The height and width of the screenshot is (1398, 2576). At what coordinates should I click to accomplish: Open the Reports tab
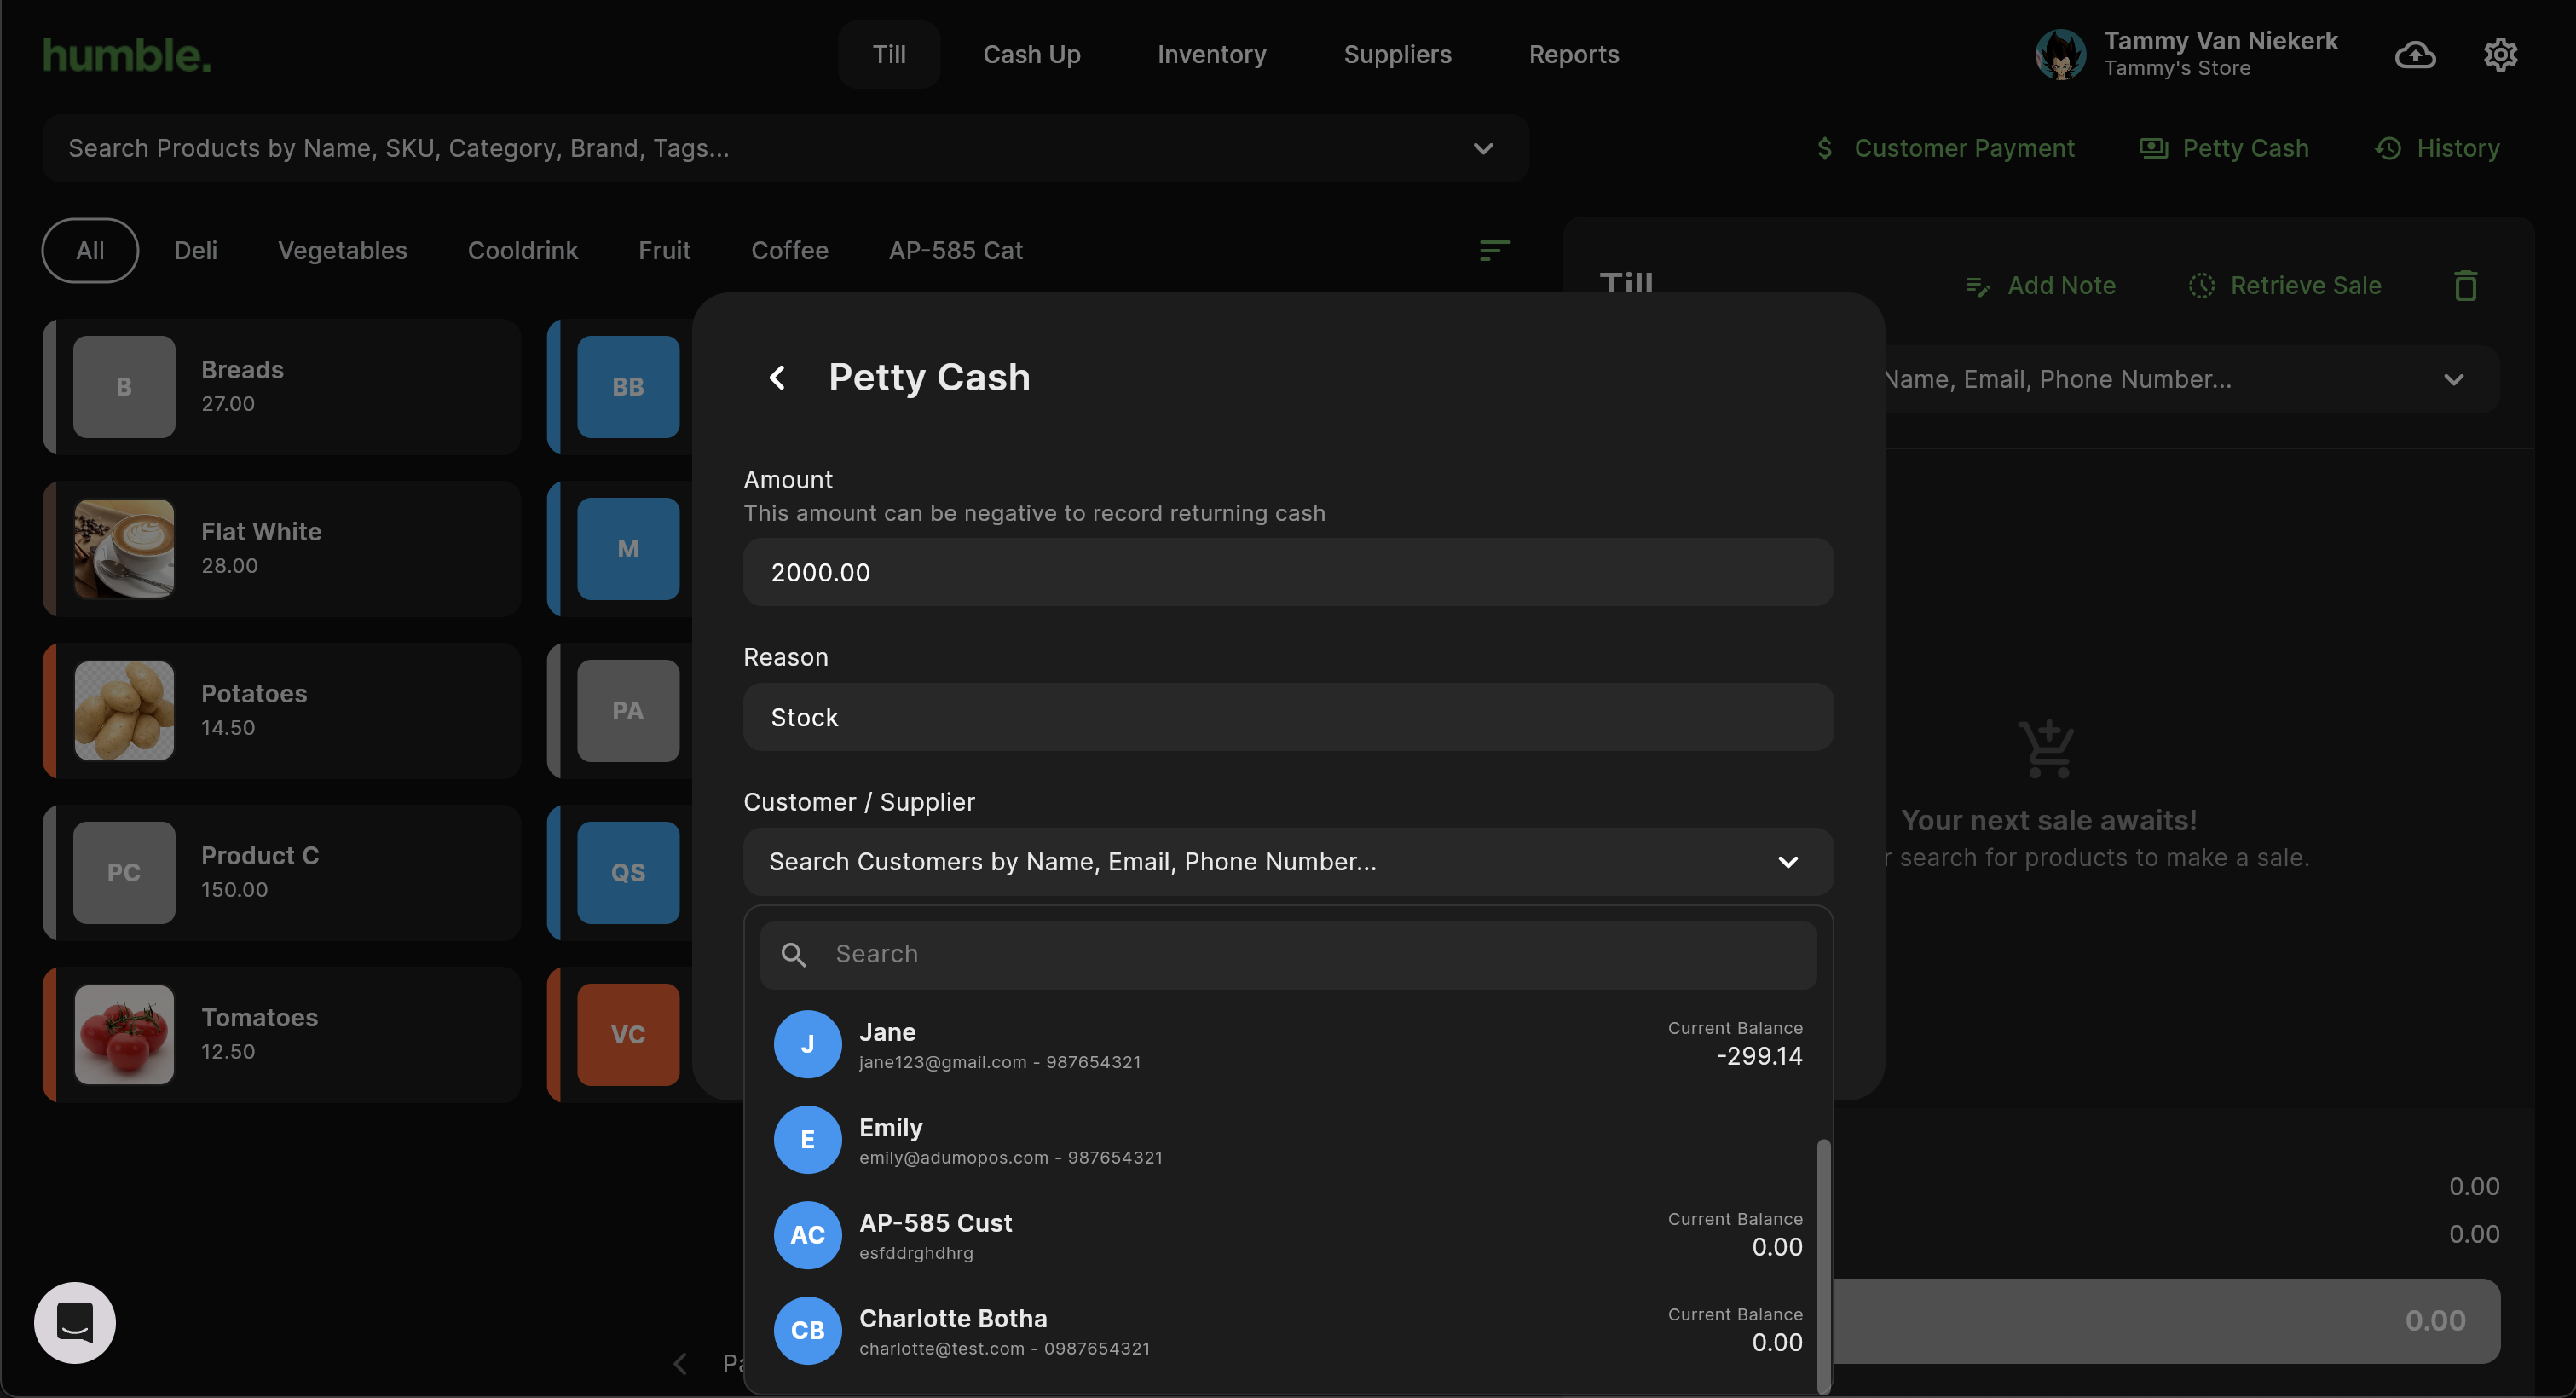point(1573,55)
